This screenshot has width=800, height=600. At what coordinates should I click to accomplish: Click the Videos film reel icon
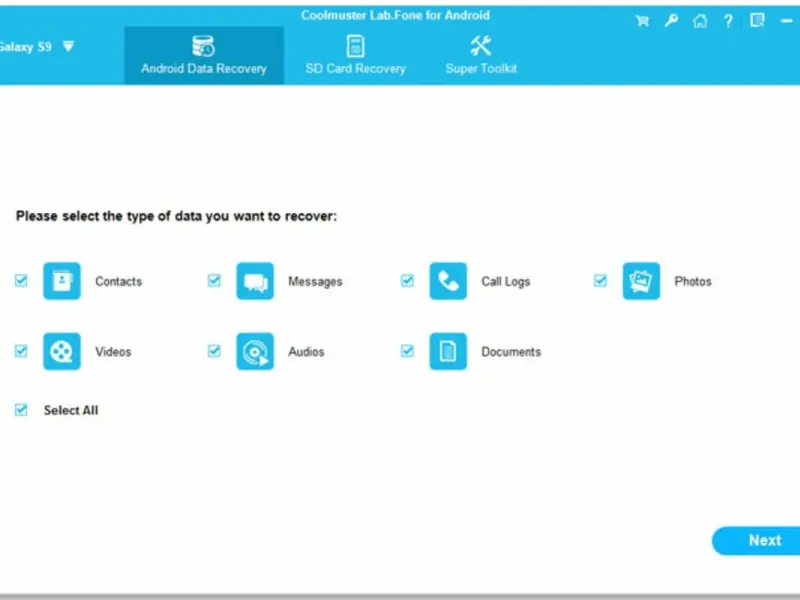tap(62, 352)
